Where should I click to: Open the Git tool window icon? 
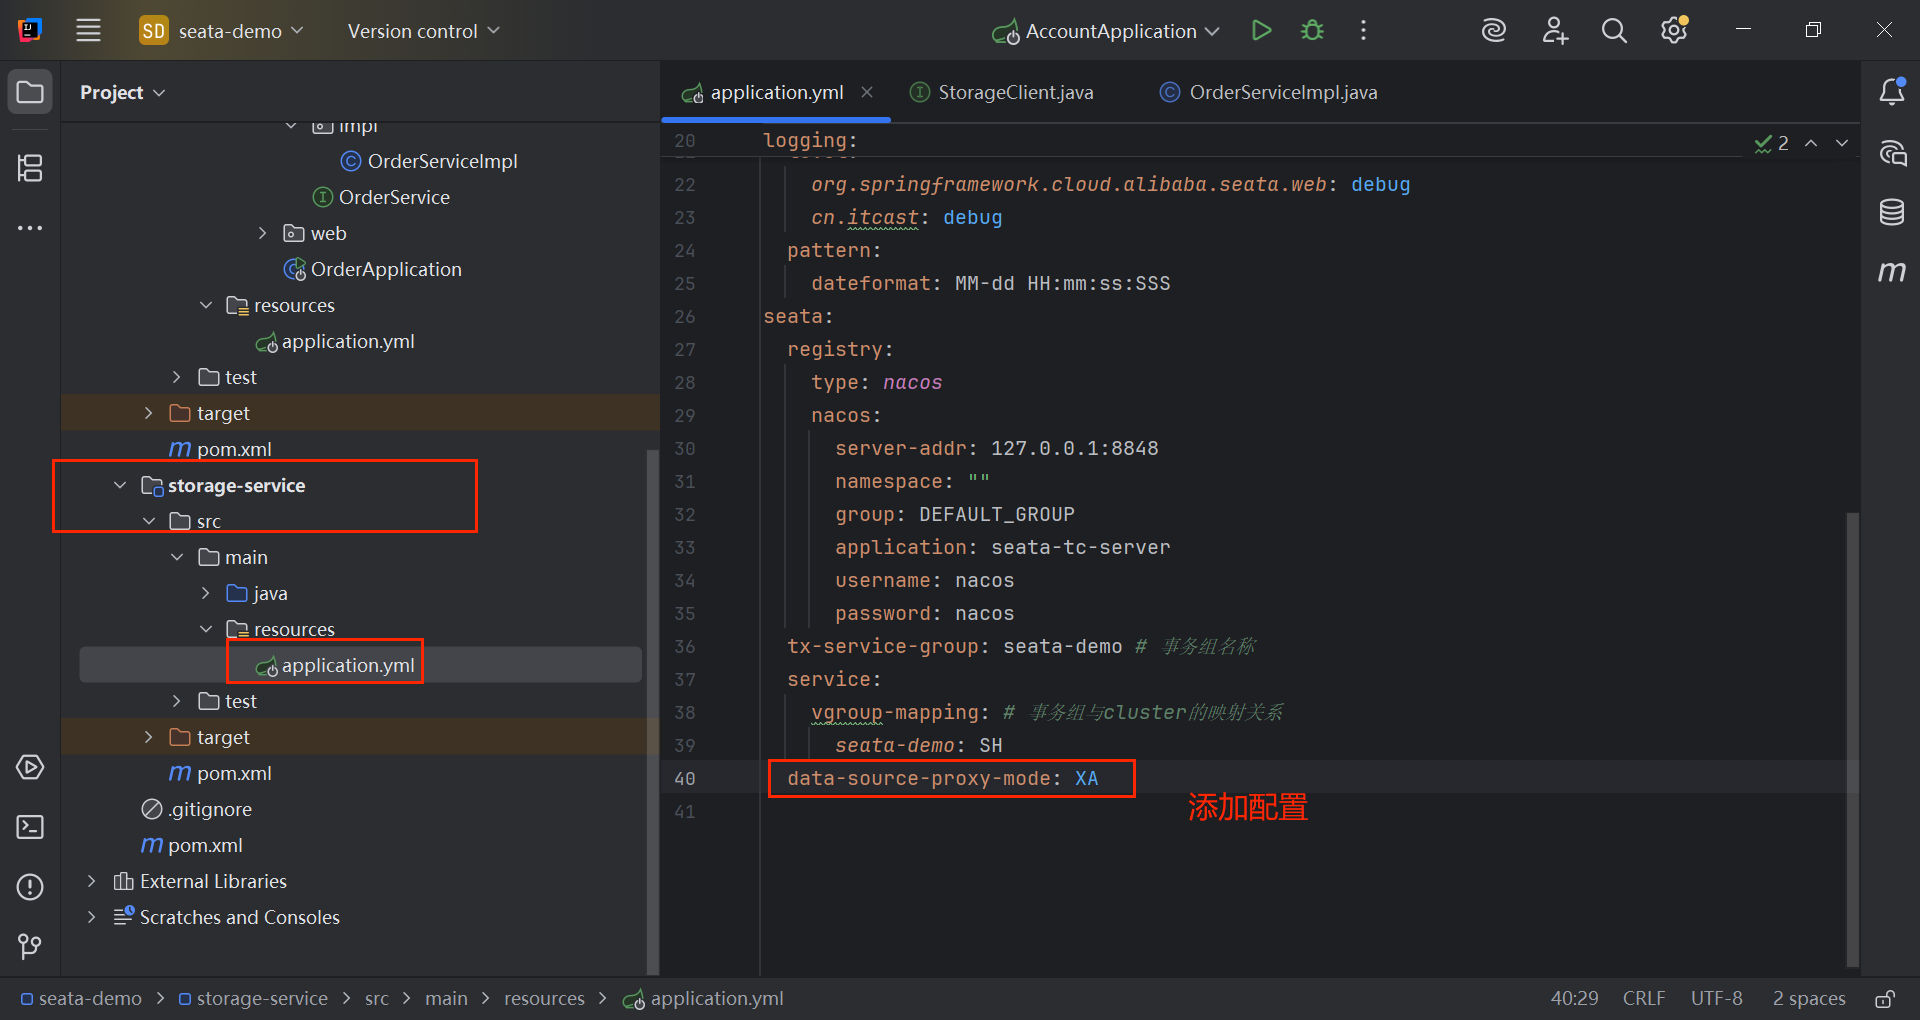30,946
